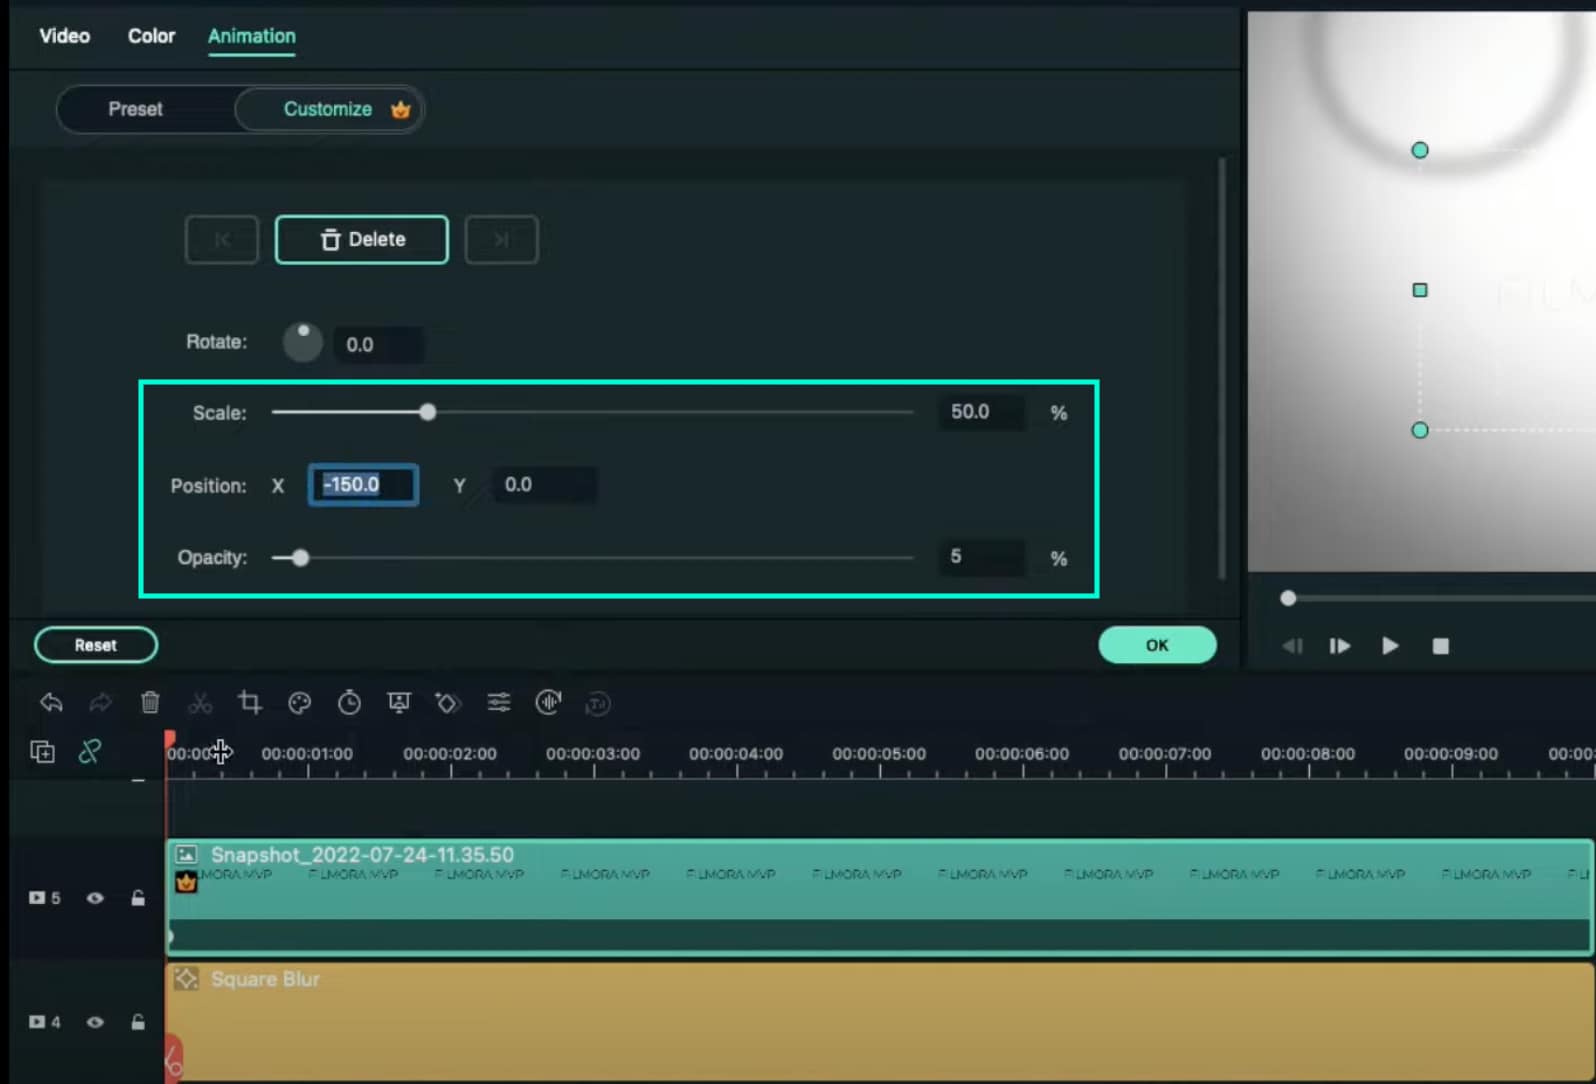Edit the Position Y field
This screenshot has height=1084, width=1596.
pos(545,485)
